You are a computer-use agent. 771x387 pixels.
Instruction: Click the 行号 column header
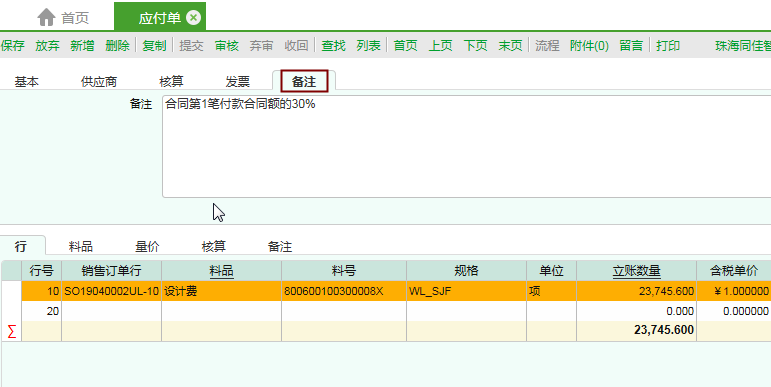(41, 271)
